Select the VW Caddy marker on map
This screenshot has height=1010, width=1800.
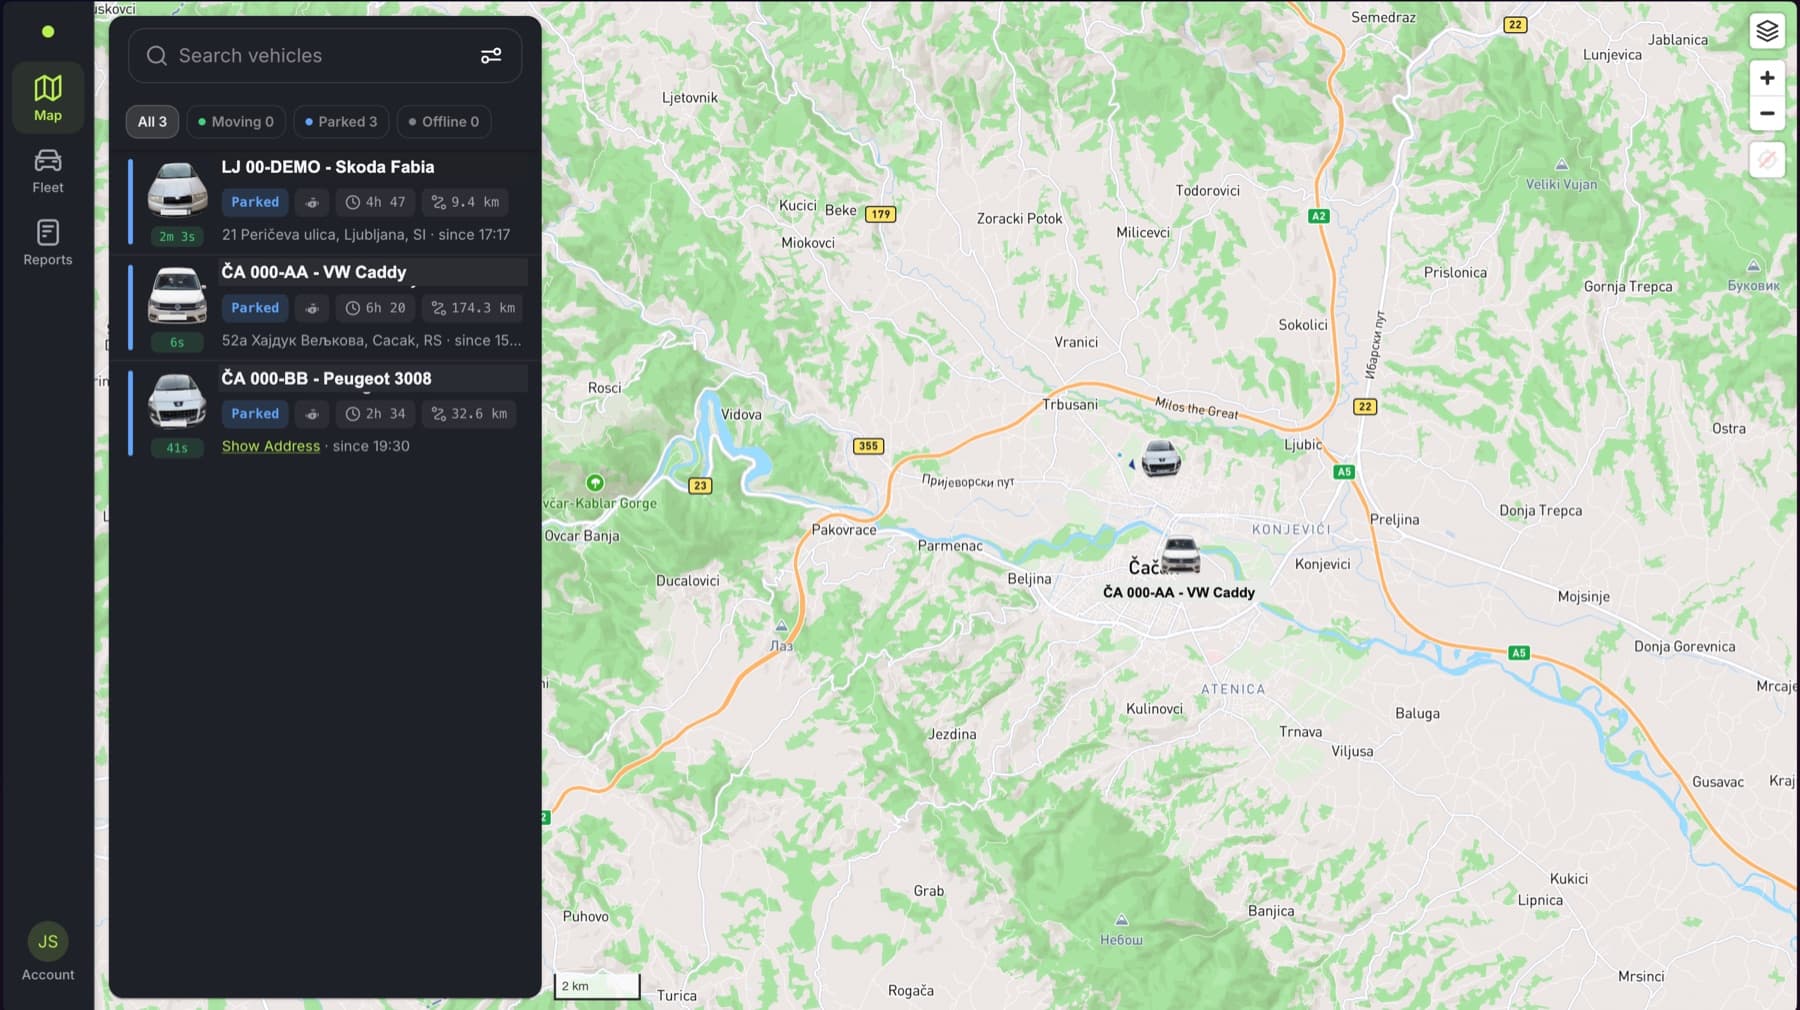coord(1180,555)
